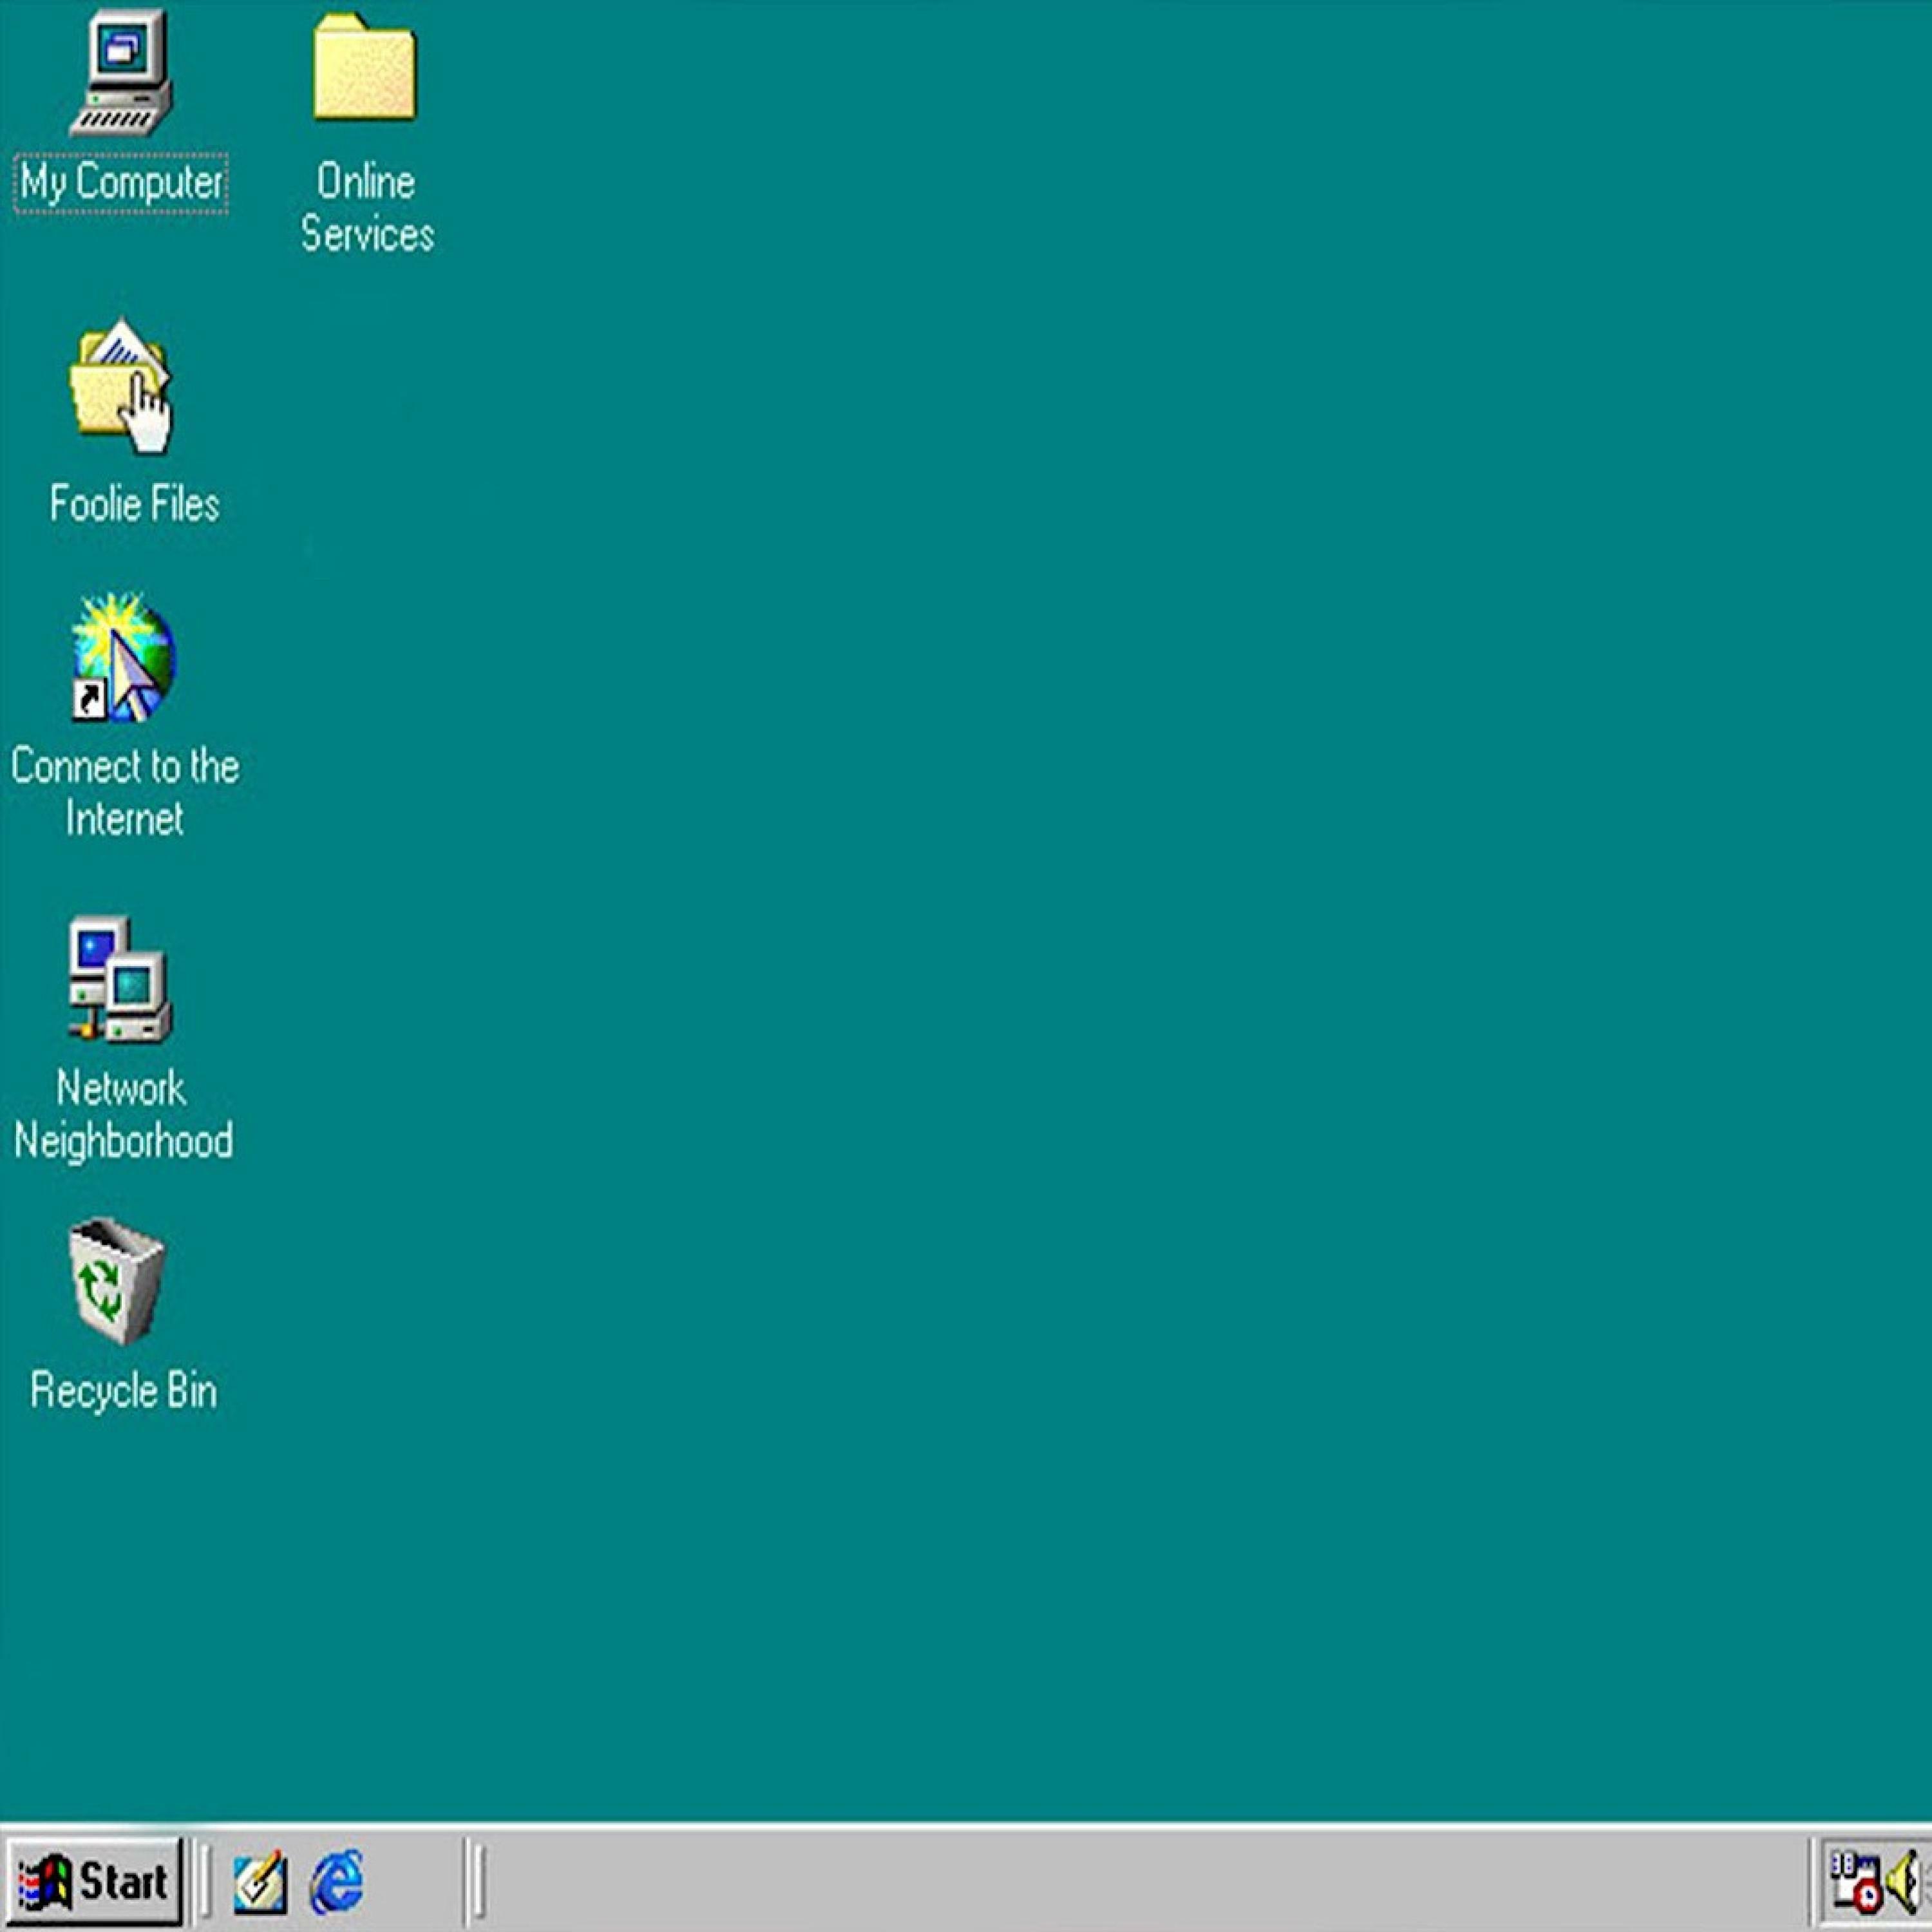Image resolution: width=1932 pixels, height=1932 pixels.
Task: Select the Network Neighborhood icon
Action: tap(120, 980)
